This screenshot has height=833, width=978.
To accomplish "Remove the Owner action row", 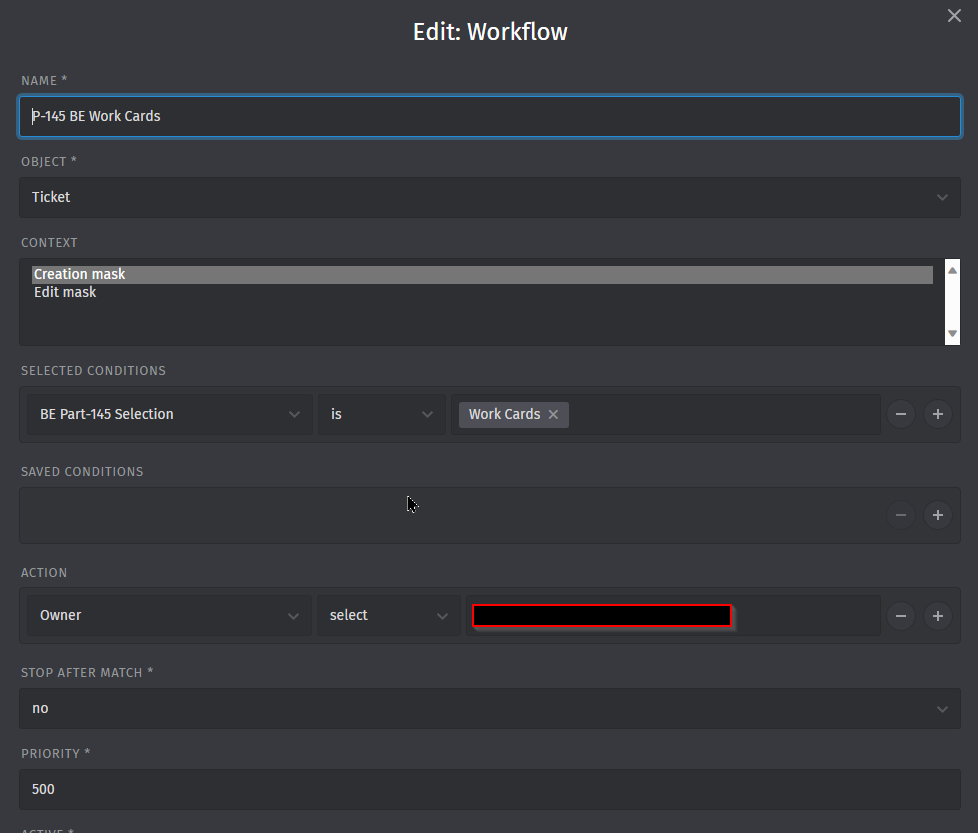I will click(x=901, y=616).
